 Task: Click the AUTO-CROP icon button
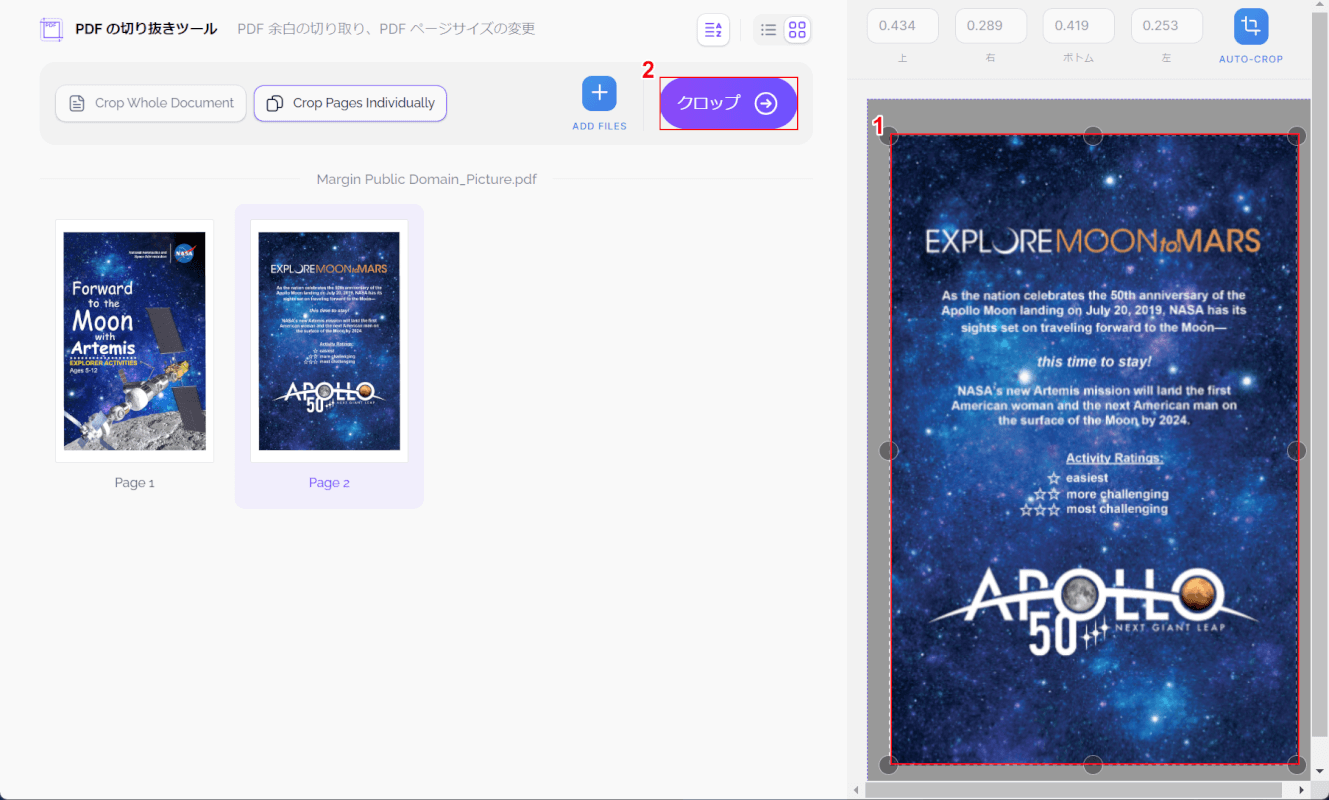1251,26
